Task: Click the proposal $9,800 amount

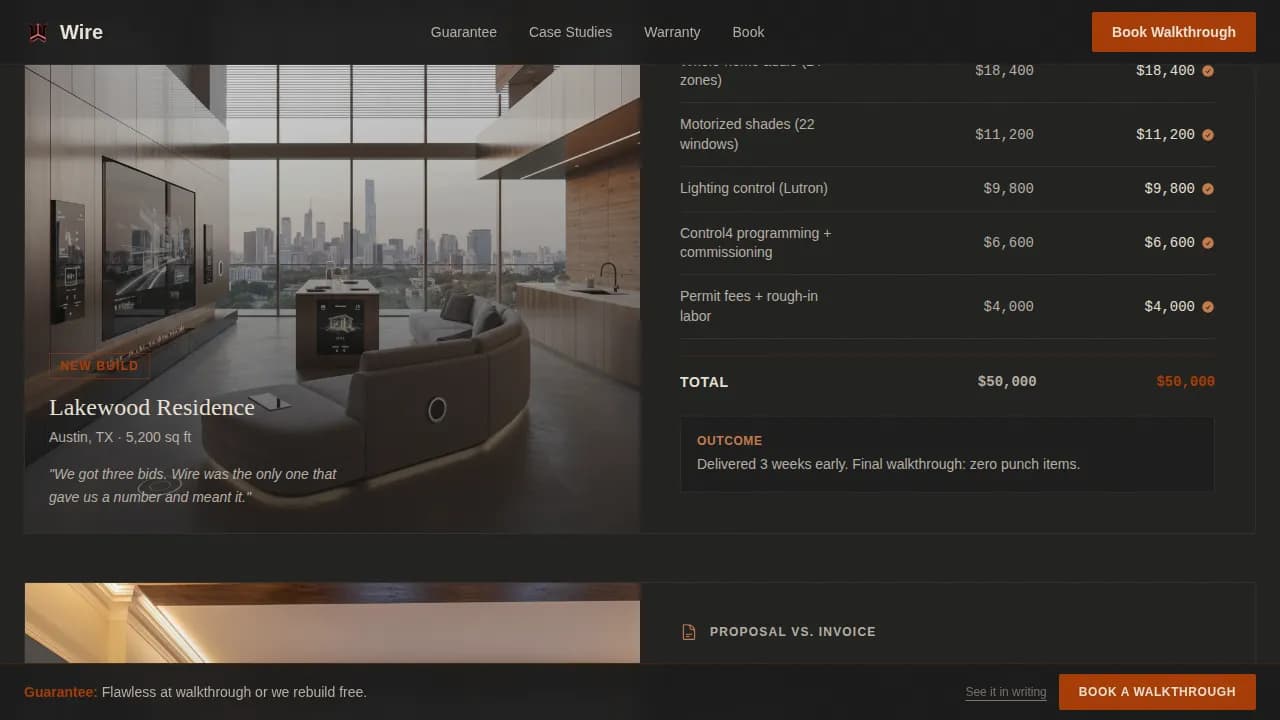Action: point(1008,189)
